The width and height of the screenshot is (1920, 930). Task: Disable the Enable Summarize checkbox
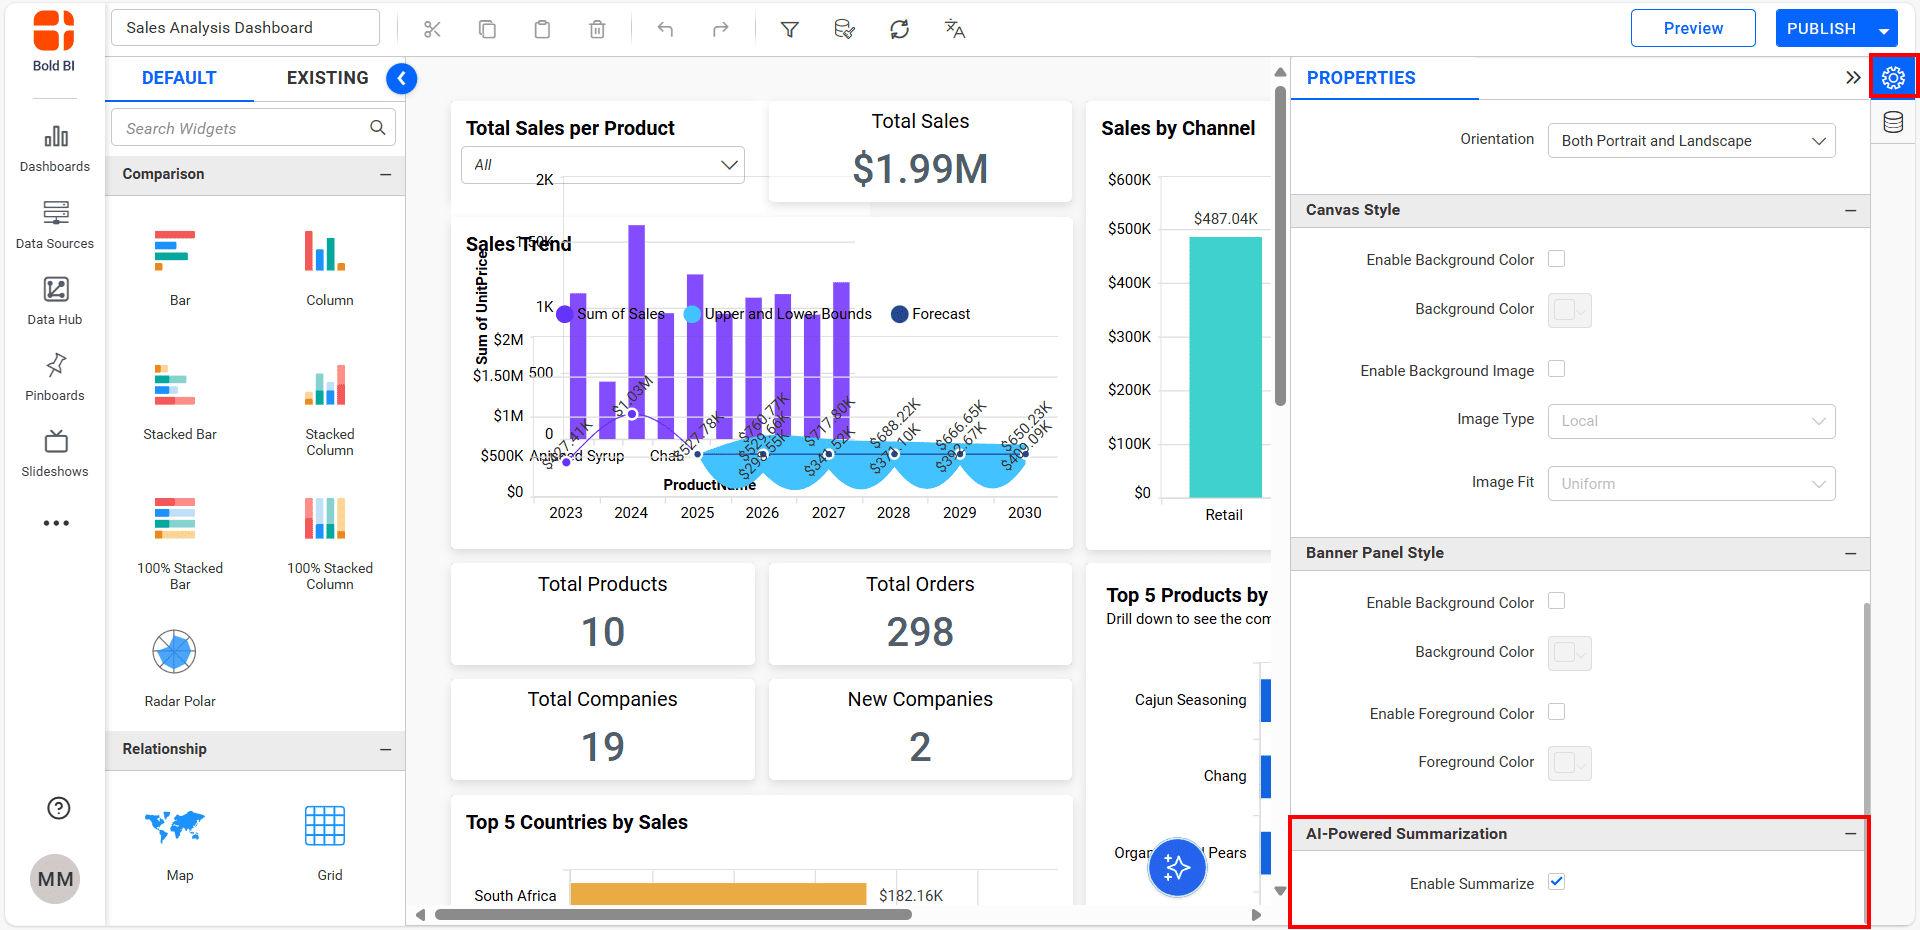1557,881
